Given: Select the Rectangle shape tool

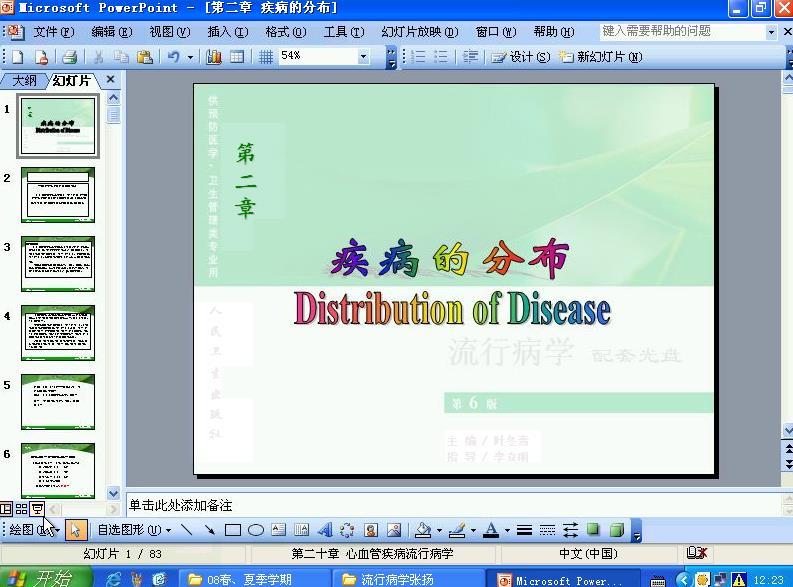Looking at the screenshot, I should [x=233, y=530].
